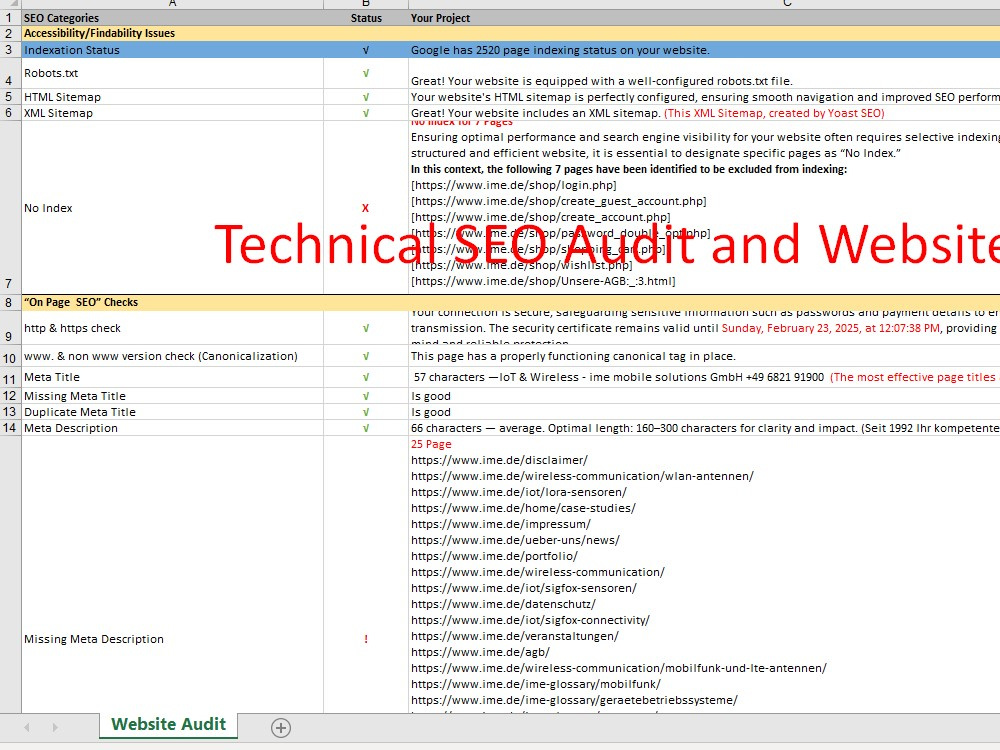
Task: Select the 'www. & non www version check' cell
Action: pos(172,356)
